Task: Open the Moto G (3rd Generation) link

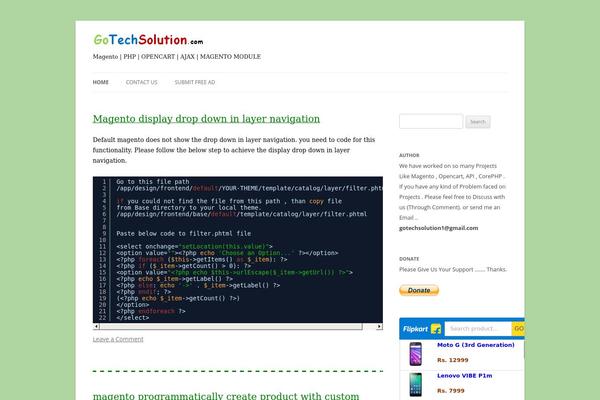Action: tap(476, 345)
